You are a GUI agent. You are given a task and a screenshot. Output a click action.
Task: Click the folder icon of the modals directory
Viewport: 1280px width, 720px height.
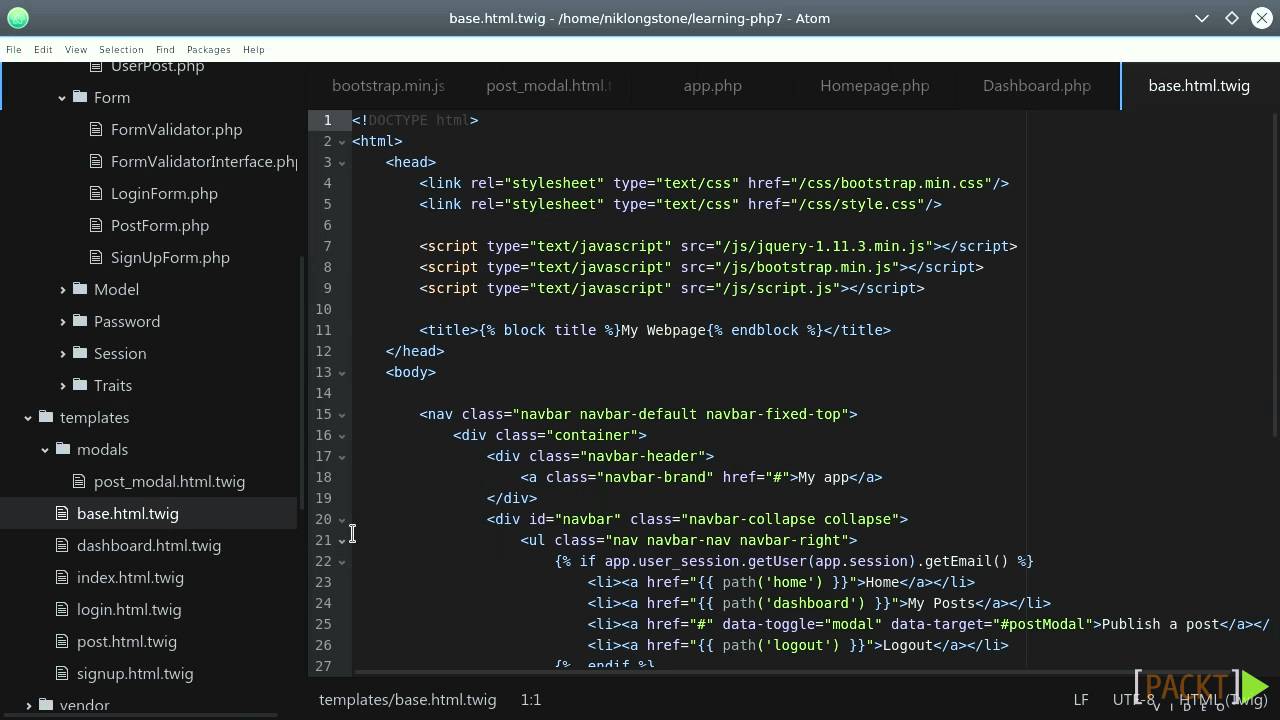tap(63, 449)
